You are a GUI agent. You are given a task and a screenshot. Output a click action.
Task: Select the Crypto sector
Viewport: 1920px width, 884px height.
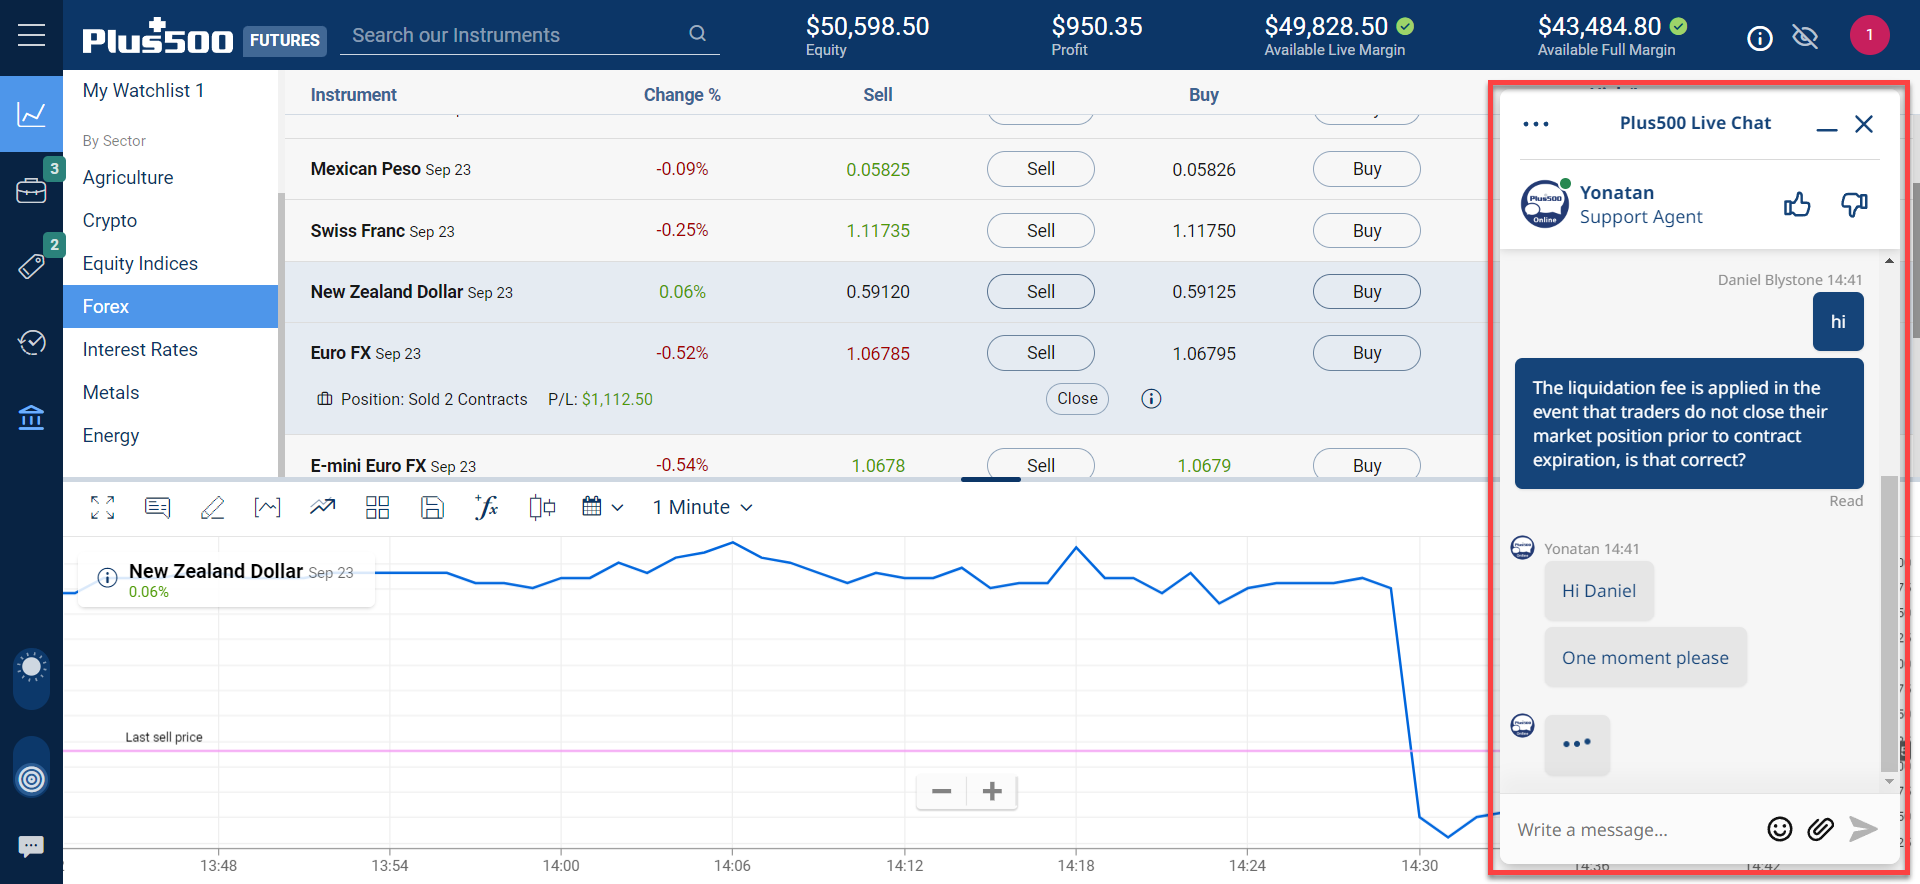tap(110, 221)
